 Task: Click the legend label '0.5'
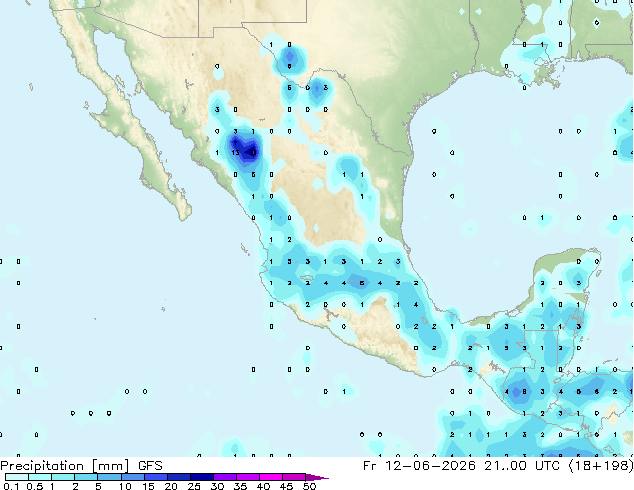[x=35, y=486]
